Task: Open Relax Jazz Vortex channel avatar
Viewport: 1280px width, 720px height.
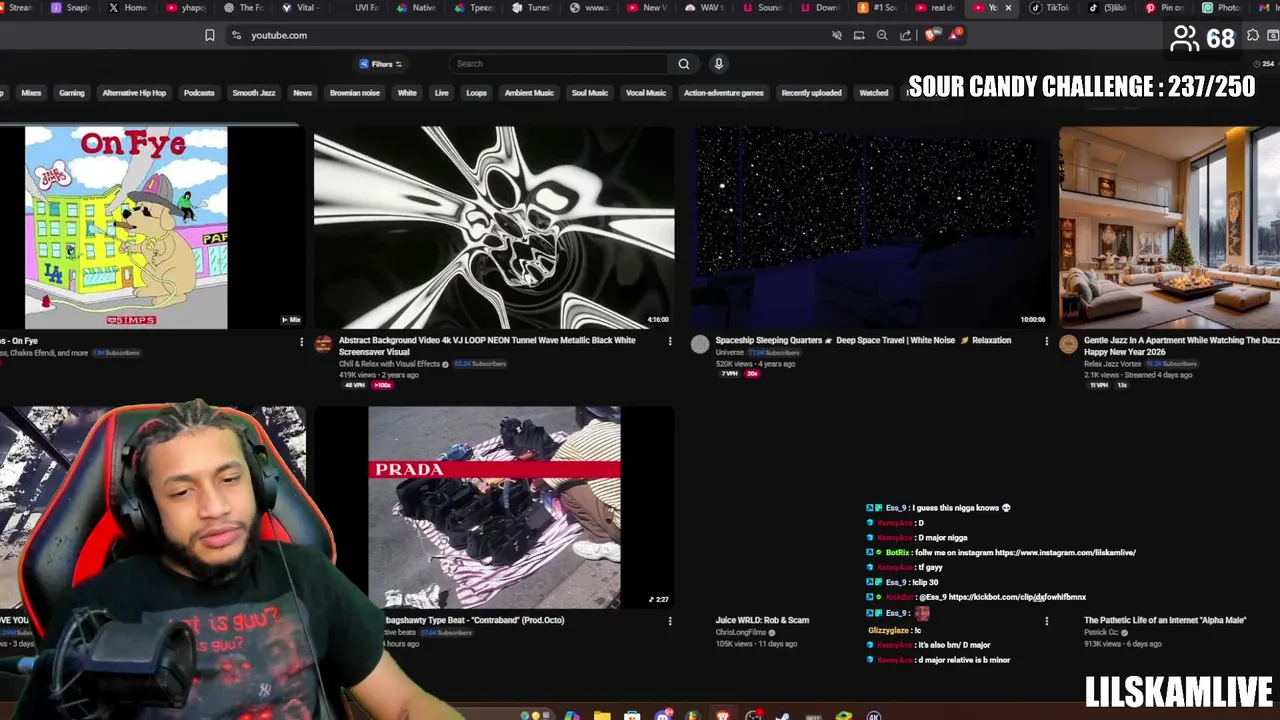Action: coord(1069,345)
